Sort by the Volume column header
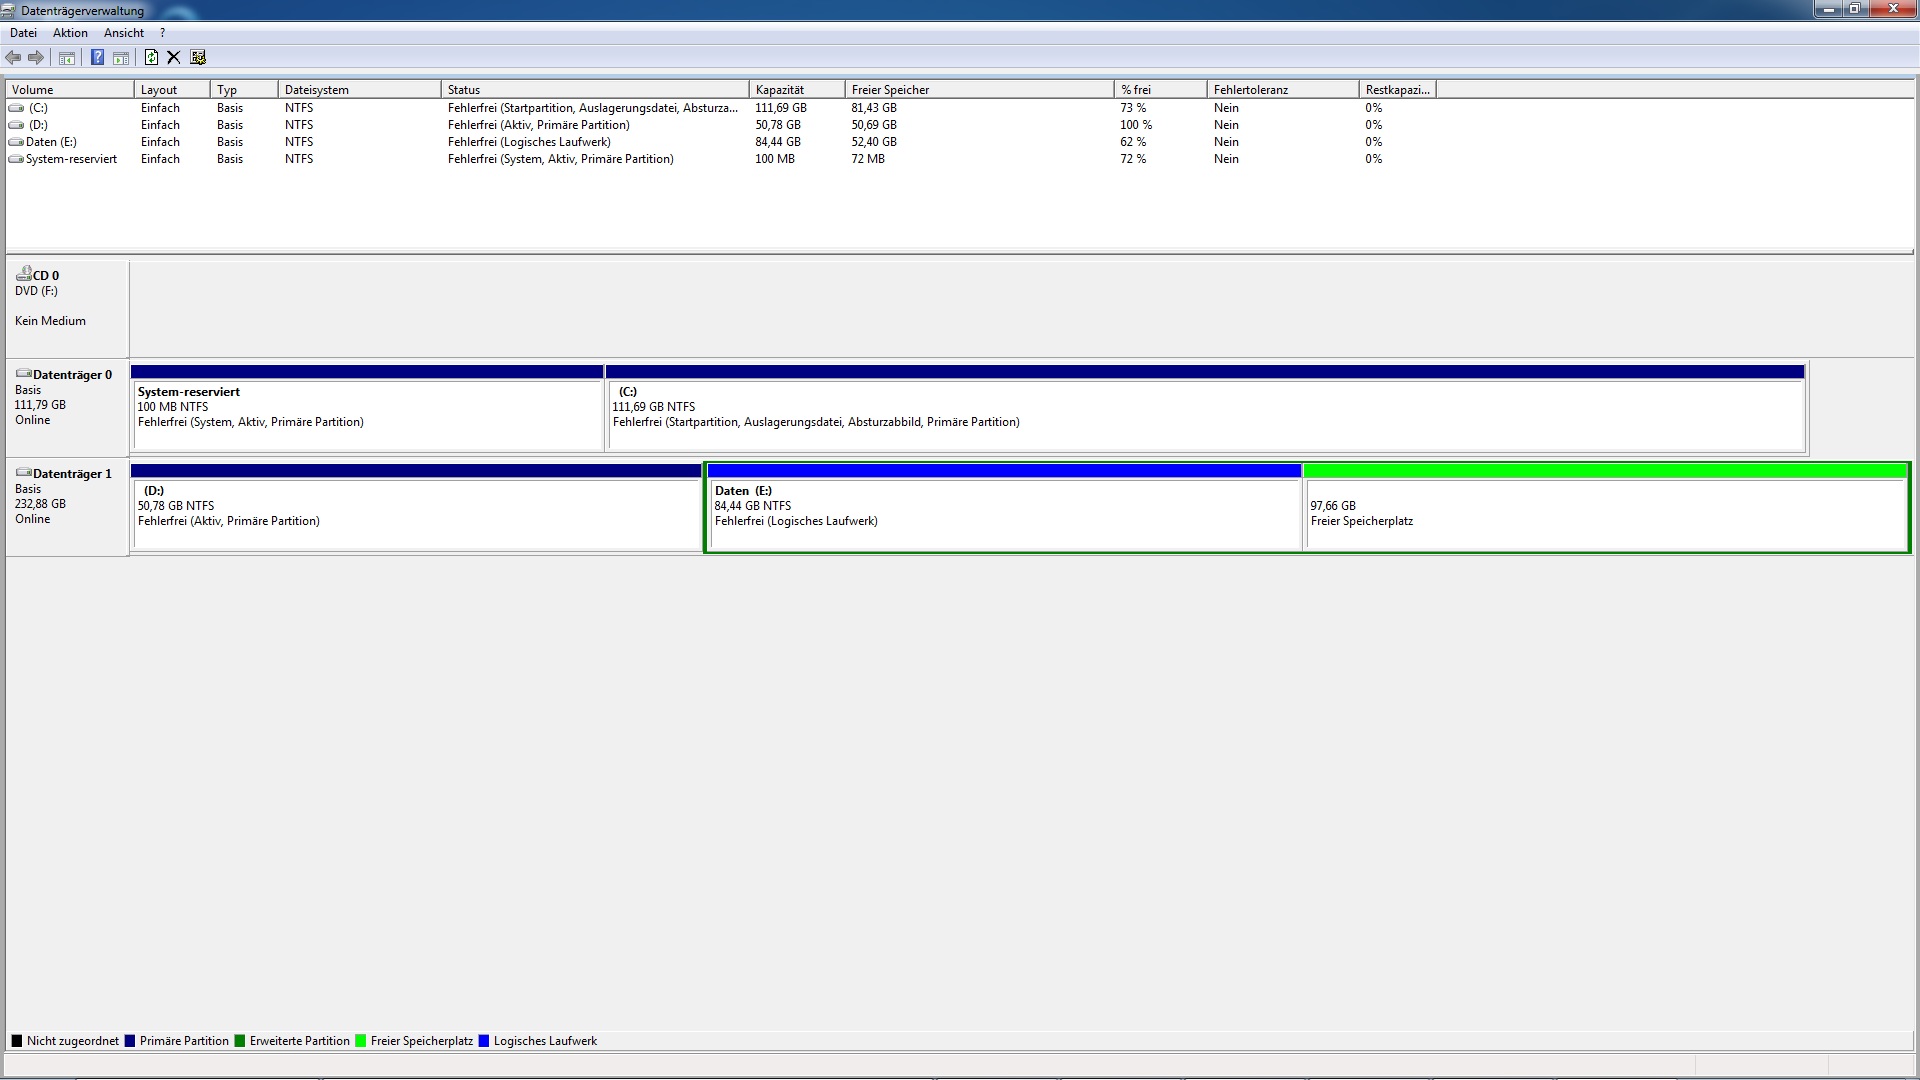 pos(68,90)
